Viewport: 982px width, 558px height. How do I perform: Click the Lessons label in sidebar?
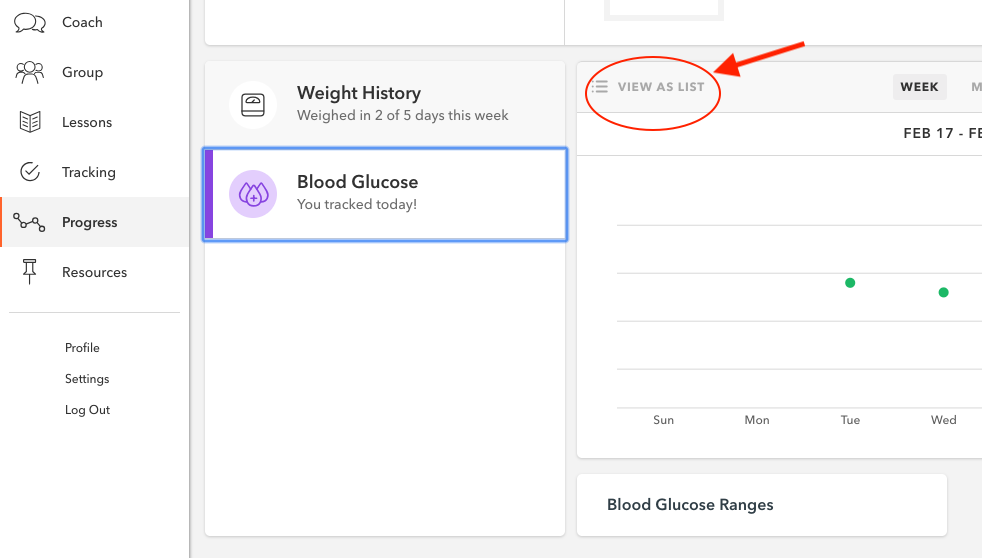[87, 122]
